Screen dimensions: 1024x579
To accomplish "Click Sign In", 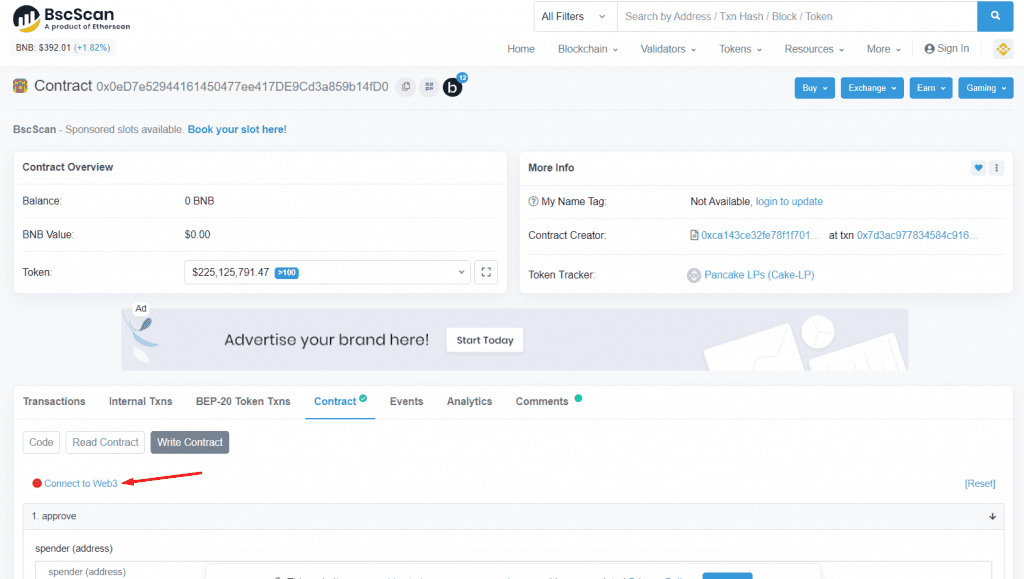I will pyautogui.click(x=947, y=49).
